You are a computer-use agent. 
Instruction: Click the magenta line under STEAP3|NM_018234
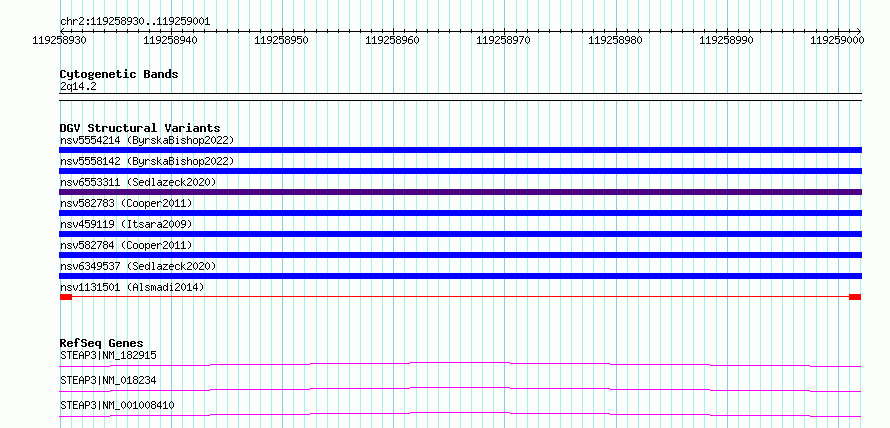(460, 389)
